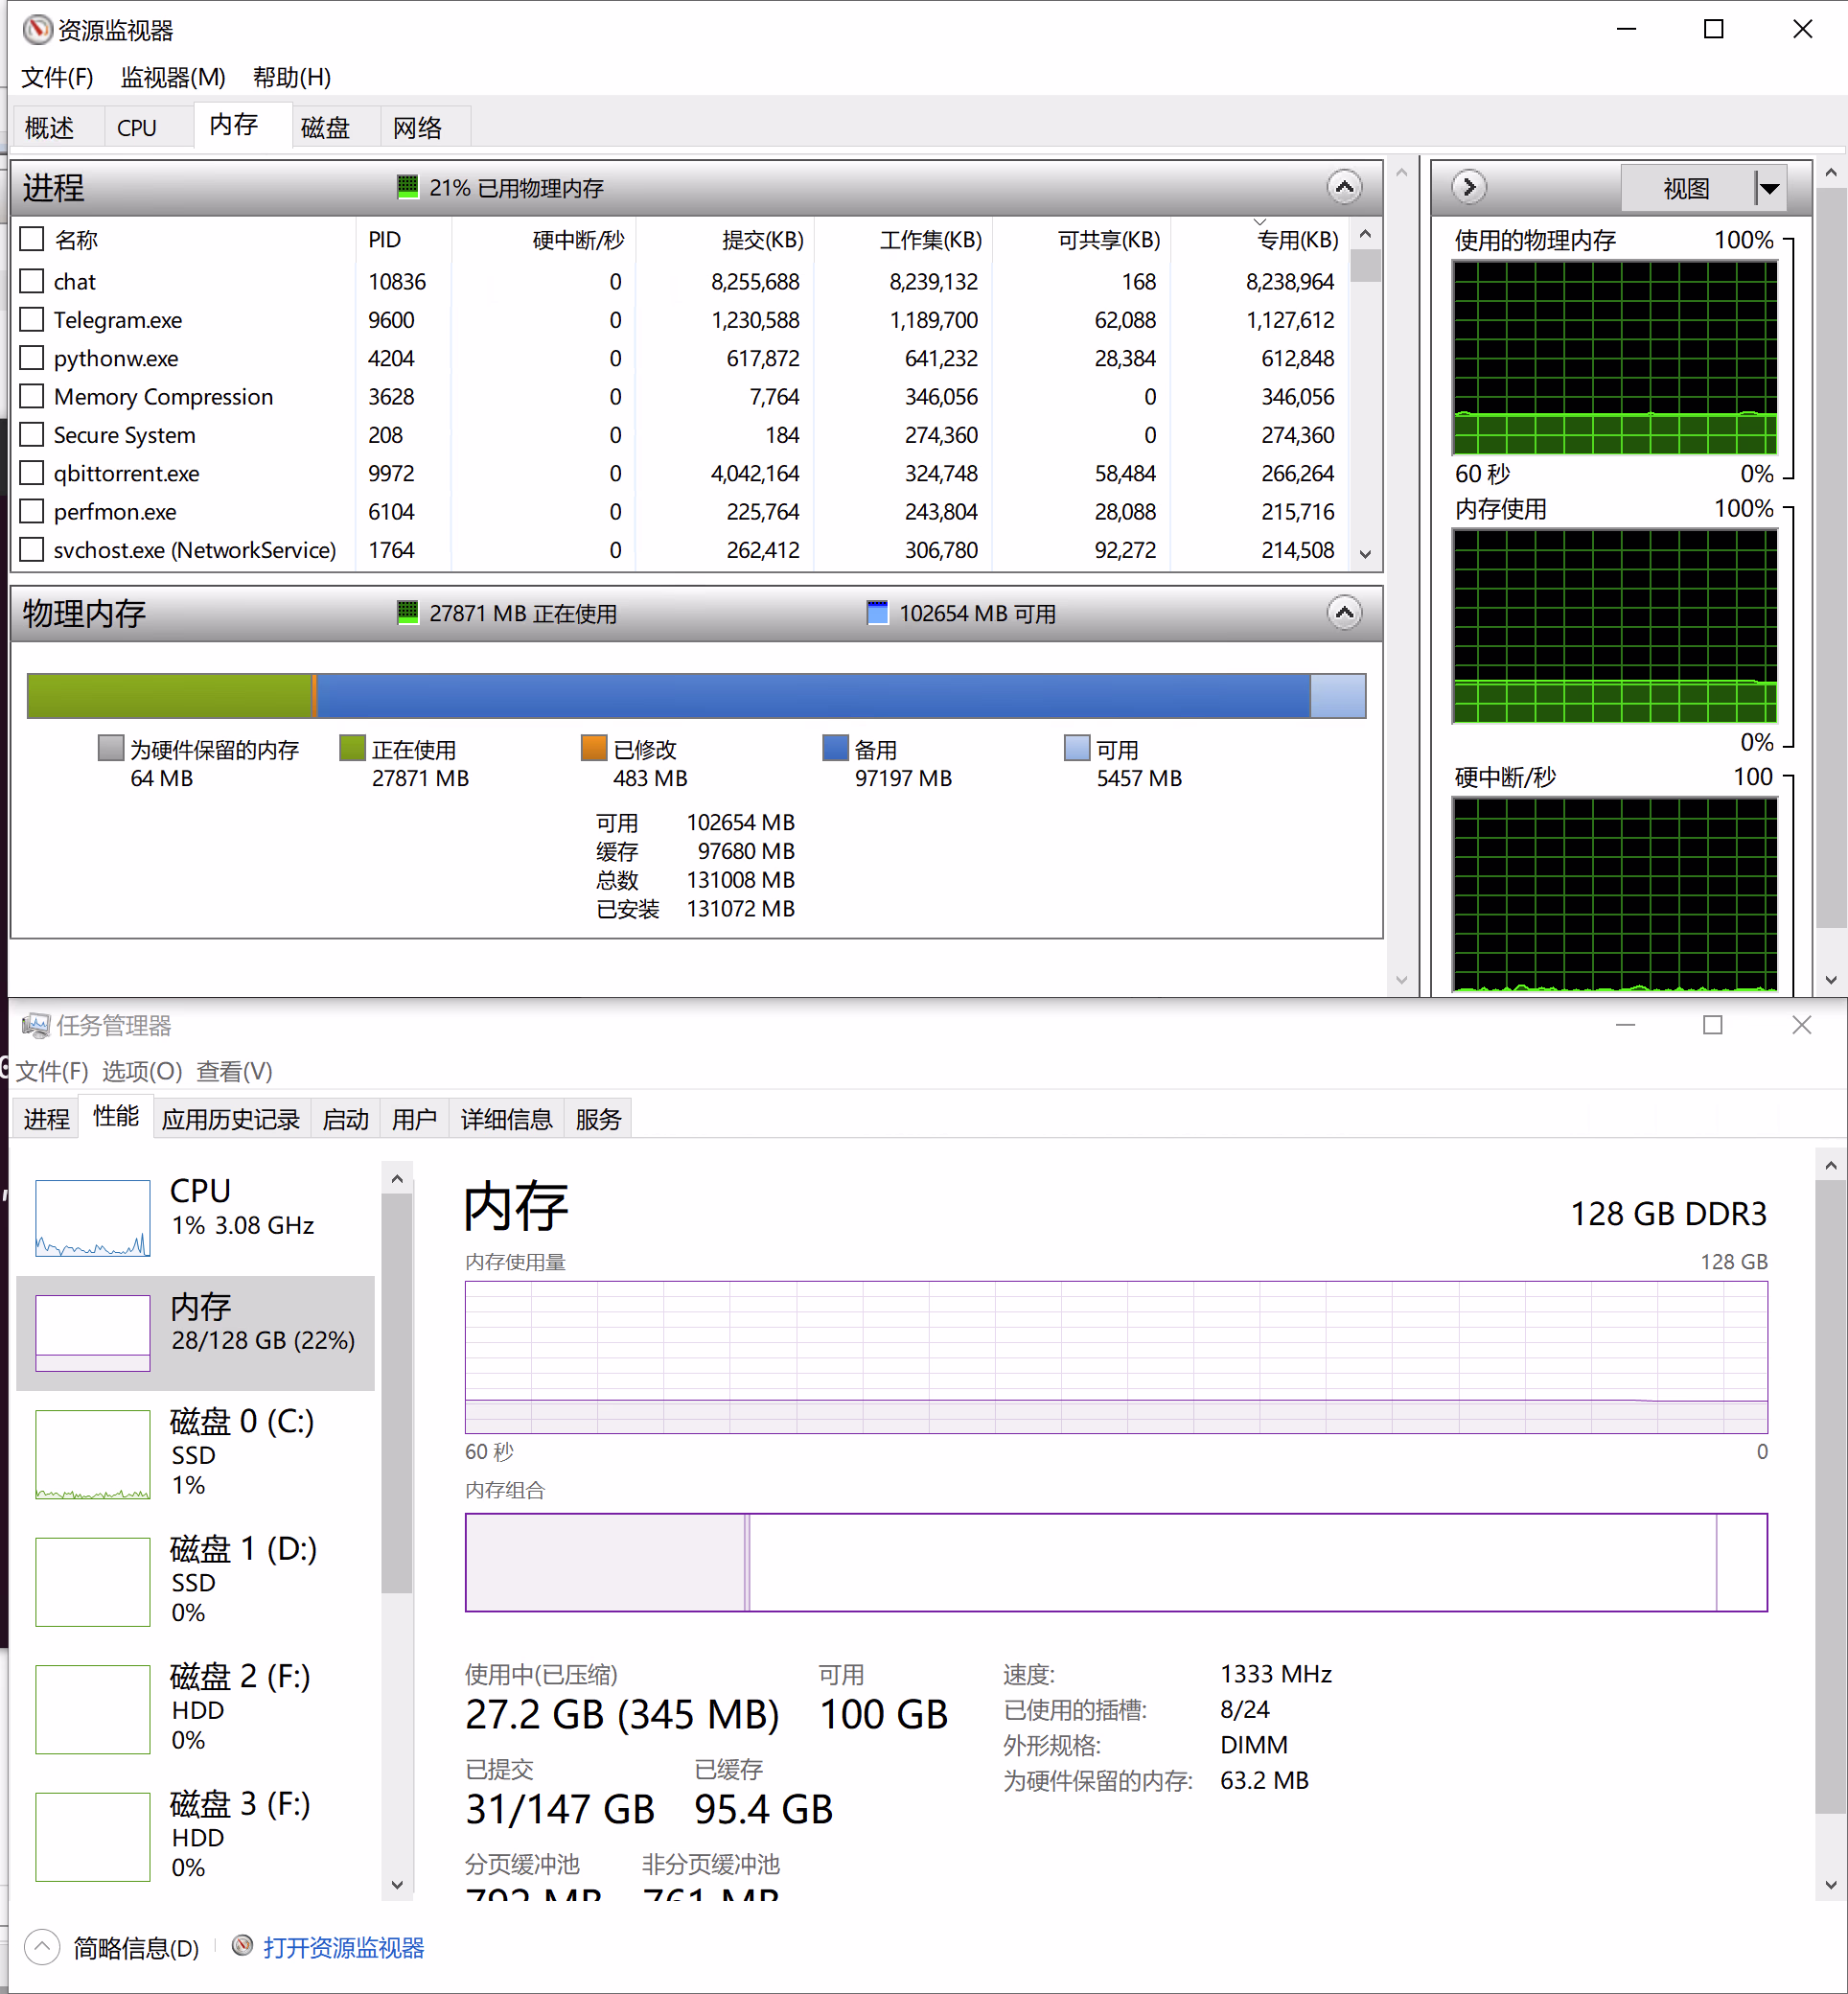
Task: Collapse the 进程 section with its chevron
Action: pos(1344,187)
